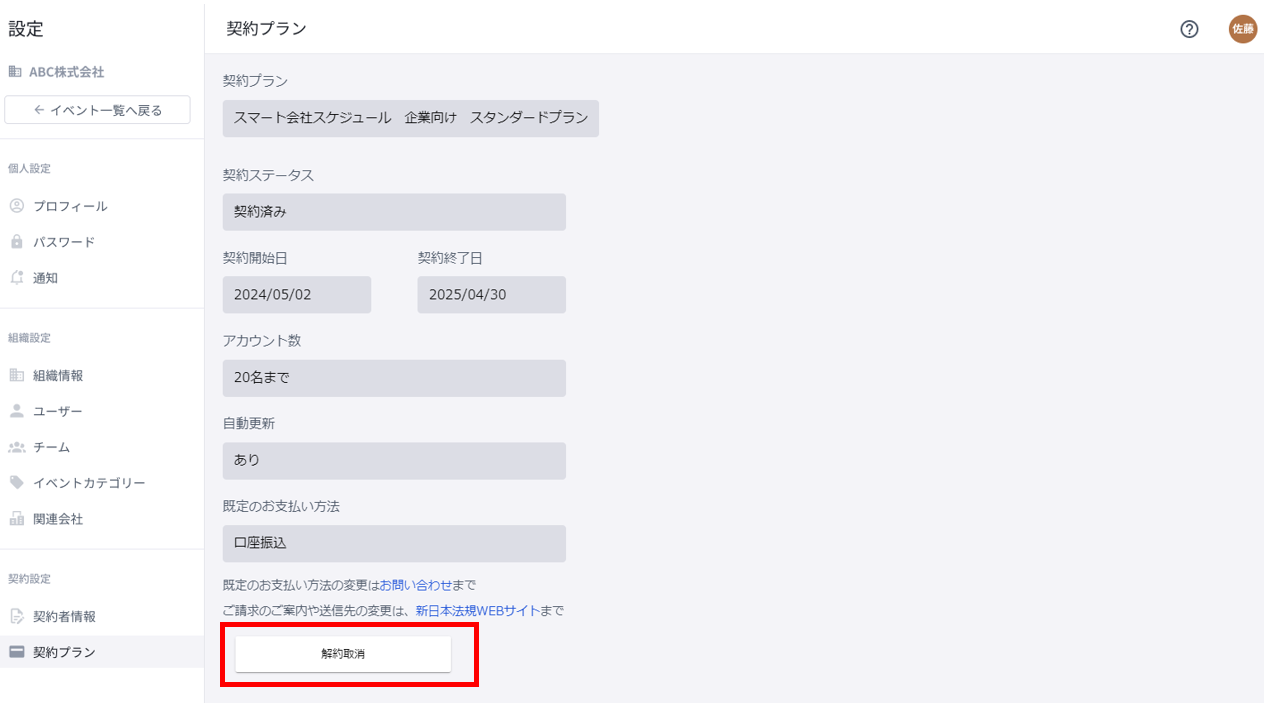Go back via イベント一覧へ戻る button
The height and width of the screenshot is (703, 1264).
tap(97, 110)
